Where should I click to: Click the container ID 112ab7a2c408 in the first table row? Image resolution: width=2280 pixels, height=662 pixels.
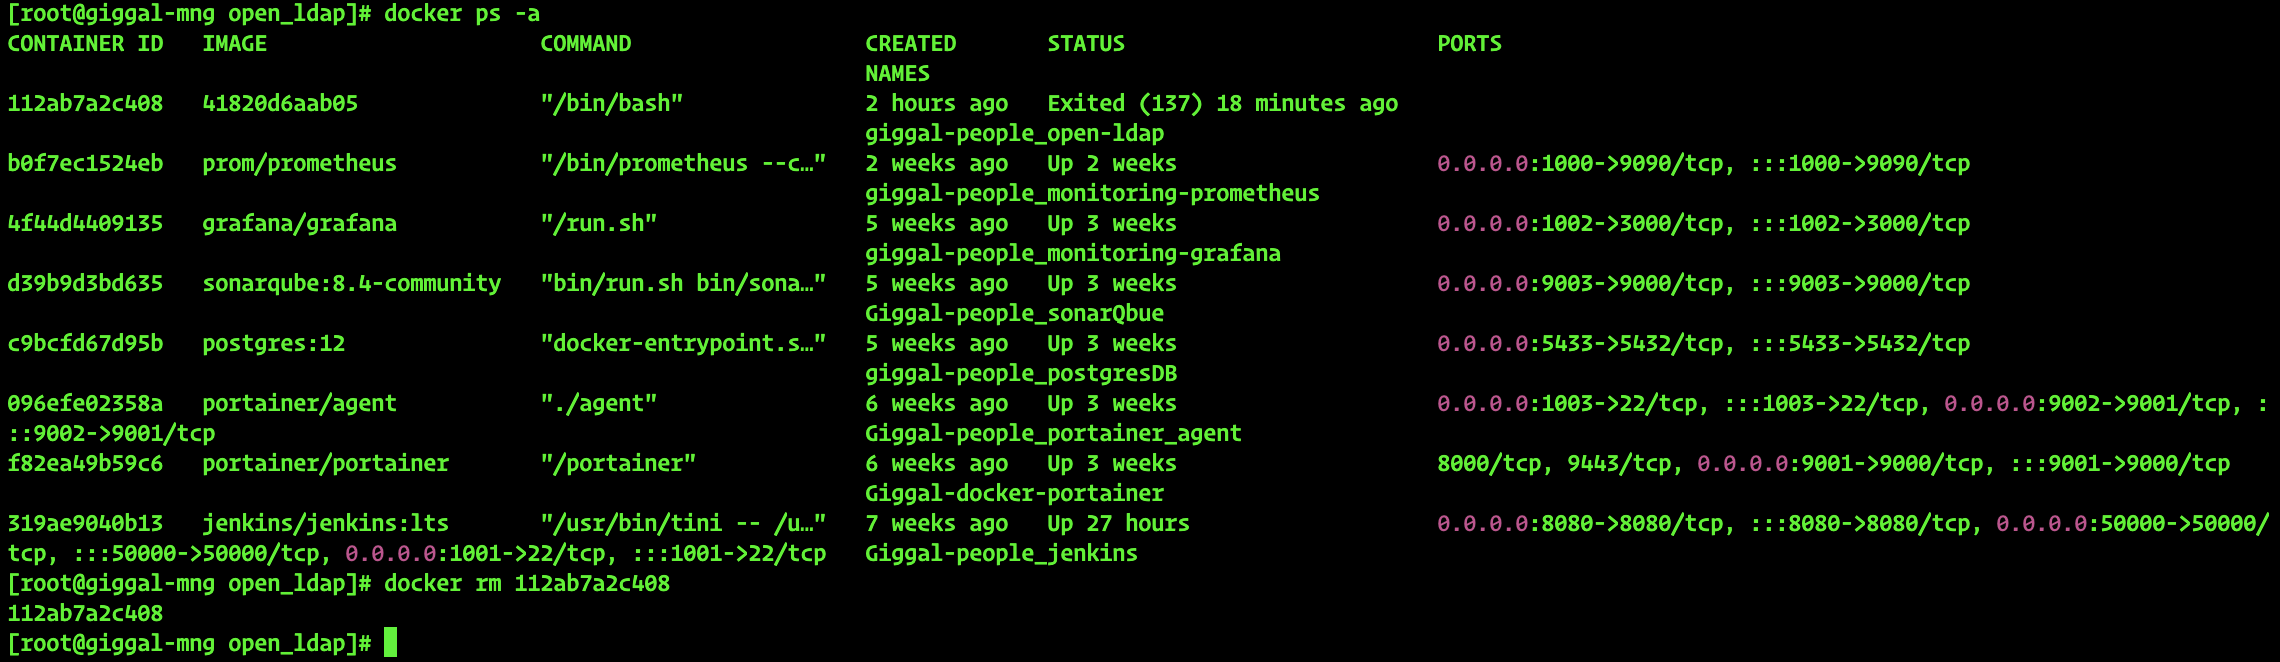tap(85, 104)
